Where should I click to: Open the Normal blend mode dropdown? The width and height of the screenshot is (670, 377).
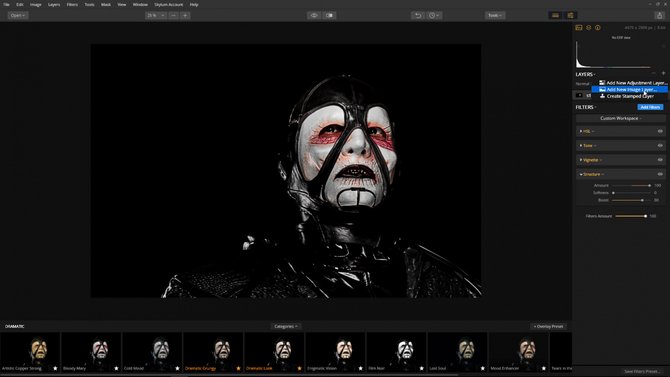pos(583,84)
